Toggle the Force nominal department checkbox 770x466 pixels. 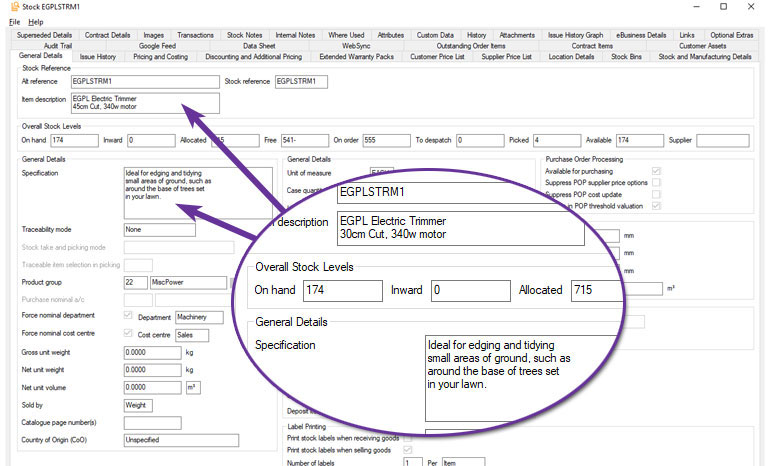pos(128,315)
